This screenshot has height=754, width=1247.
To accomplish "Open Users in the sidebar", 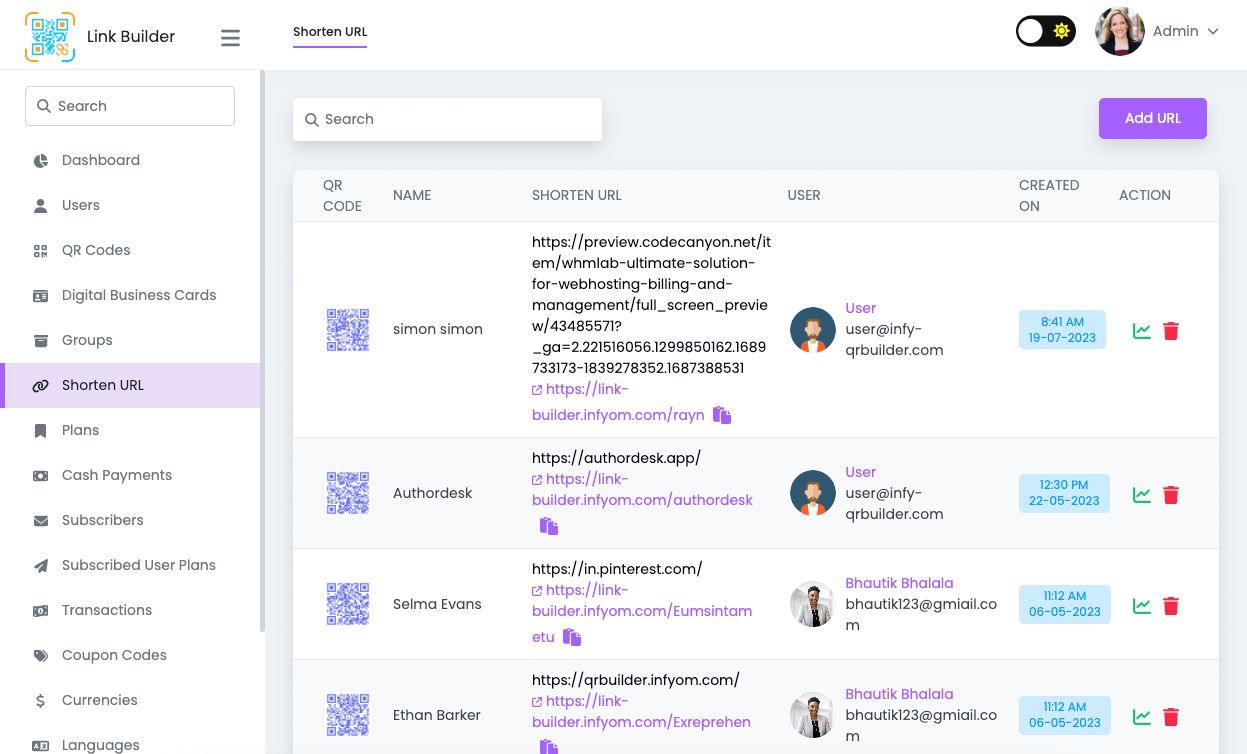I will pyautogui.click(x=130, y=205).
